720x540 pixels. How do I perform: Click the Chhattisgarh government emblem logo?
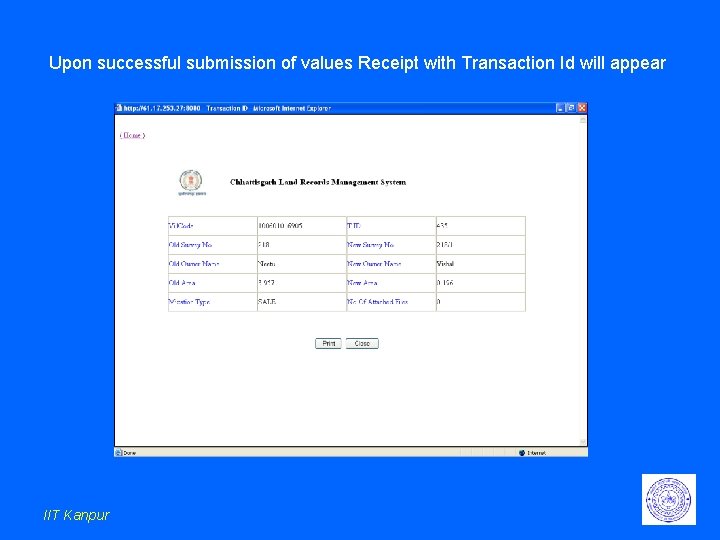191,183
